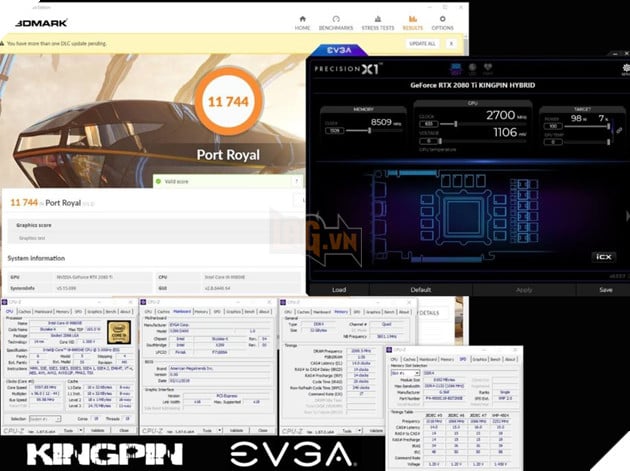Image resolution: width=630 pixels, height=471 pixels.
Task: Select the VGA tab icon in Precision X1
Action: click(x=456, y=69)
